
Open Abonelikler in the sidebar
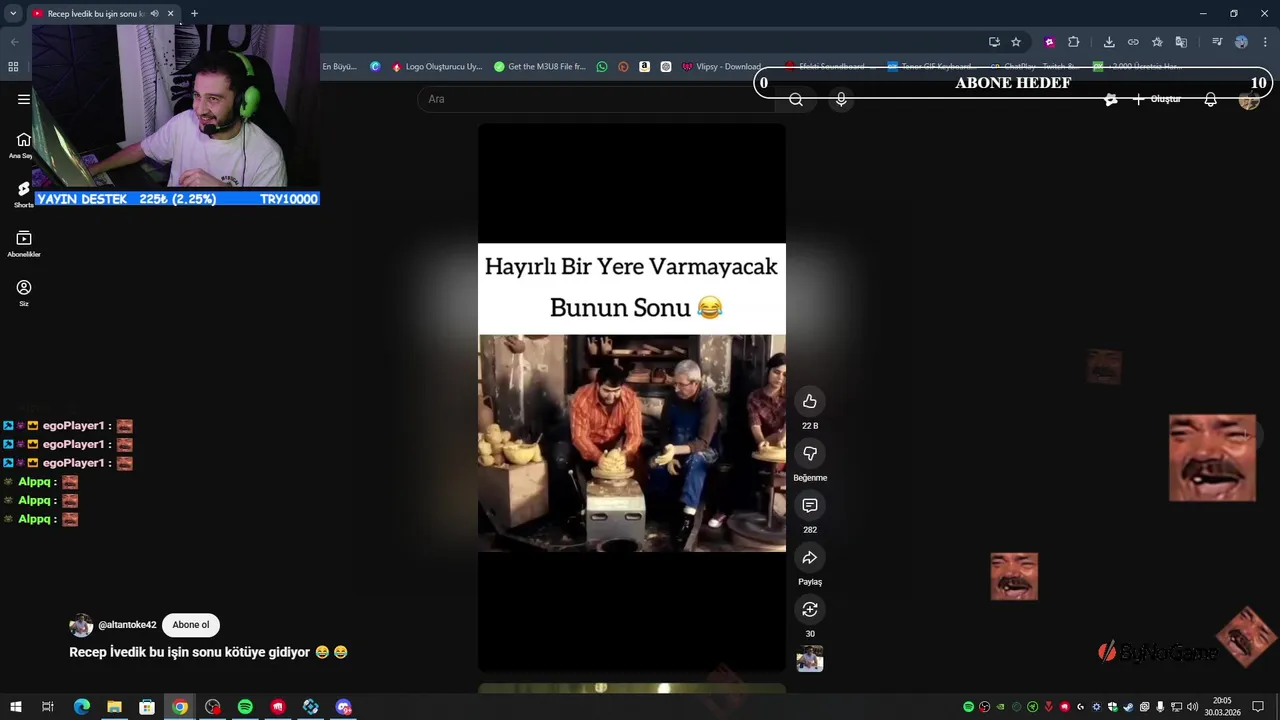coord(23,243)
